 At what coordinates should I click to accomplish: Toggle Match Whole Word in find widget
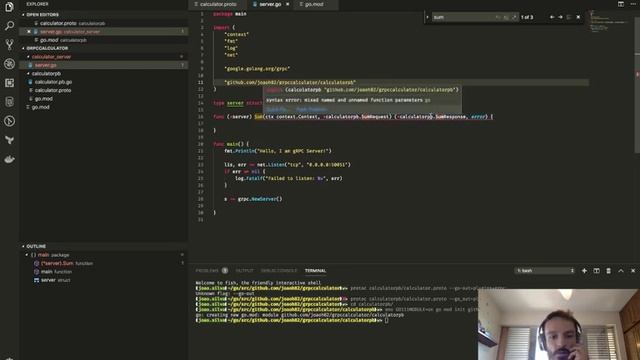pos(506,17)
